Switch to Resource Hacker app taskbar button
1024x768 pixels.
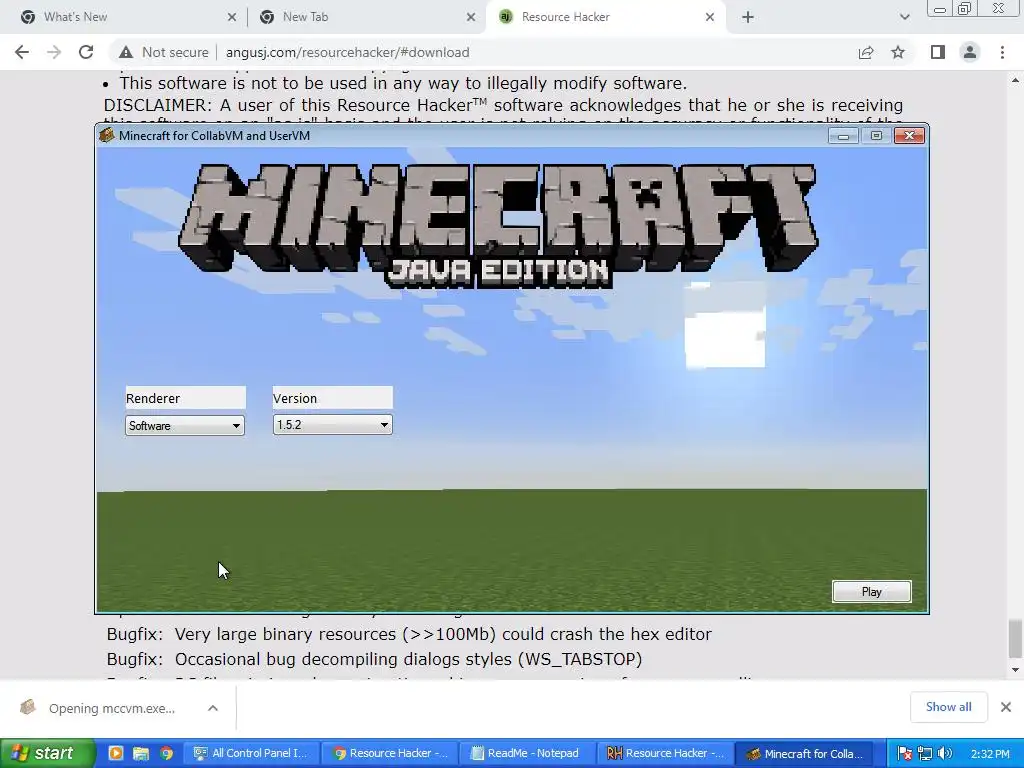point(666,753)
